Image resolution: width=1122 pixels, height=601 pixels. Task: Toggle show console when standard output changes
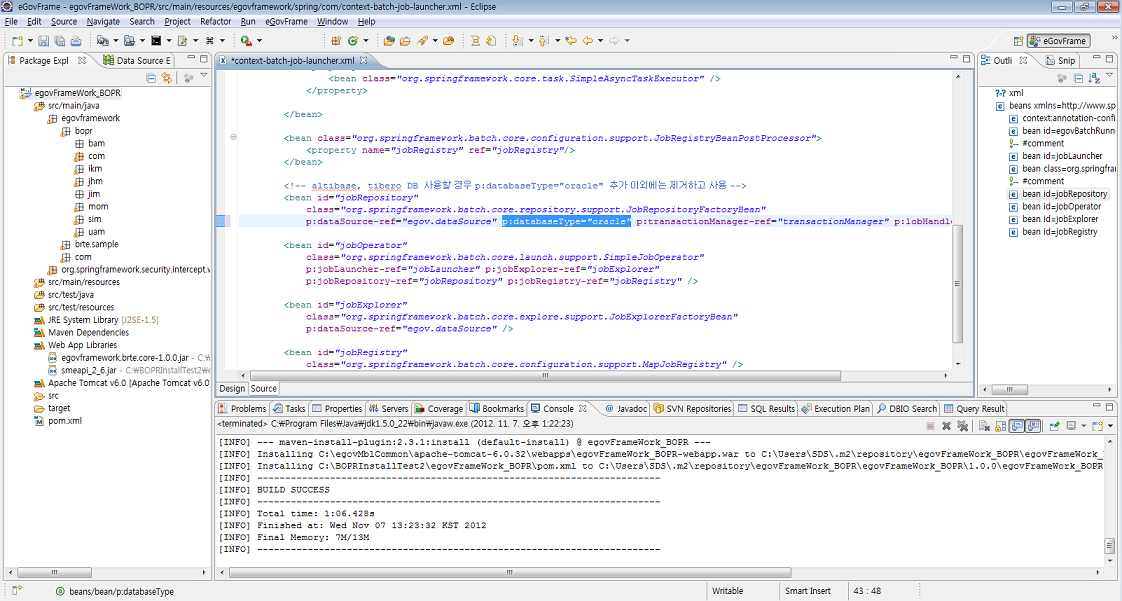coord(1018,426)
